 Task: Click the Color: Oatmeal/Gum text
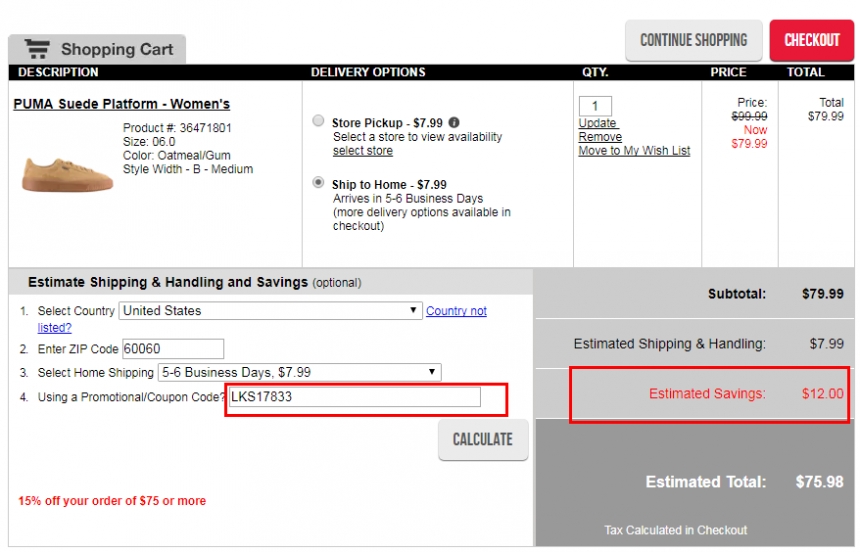point(177,155)
